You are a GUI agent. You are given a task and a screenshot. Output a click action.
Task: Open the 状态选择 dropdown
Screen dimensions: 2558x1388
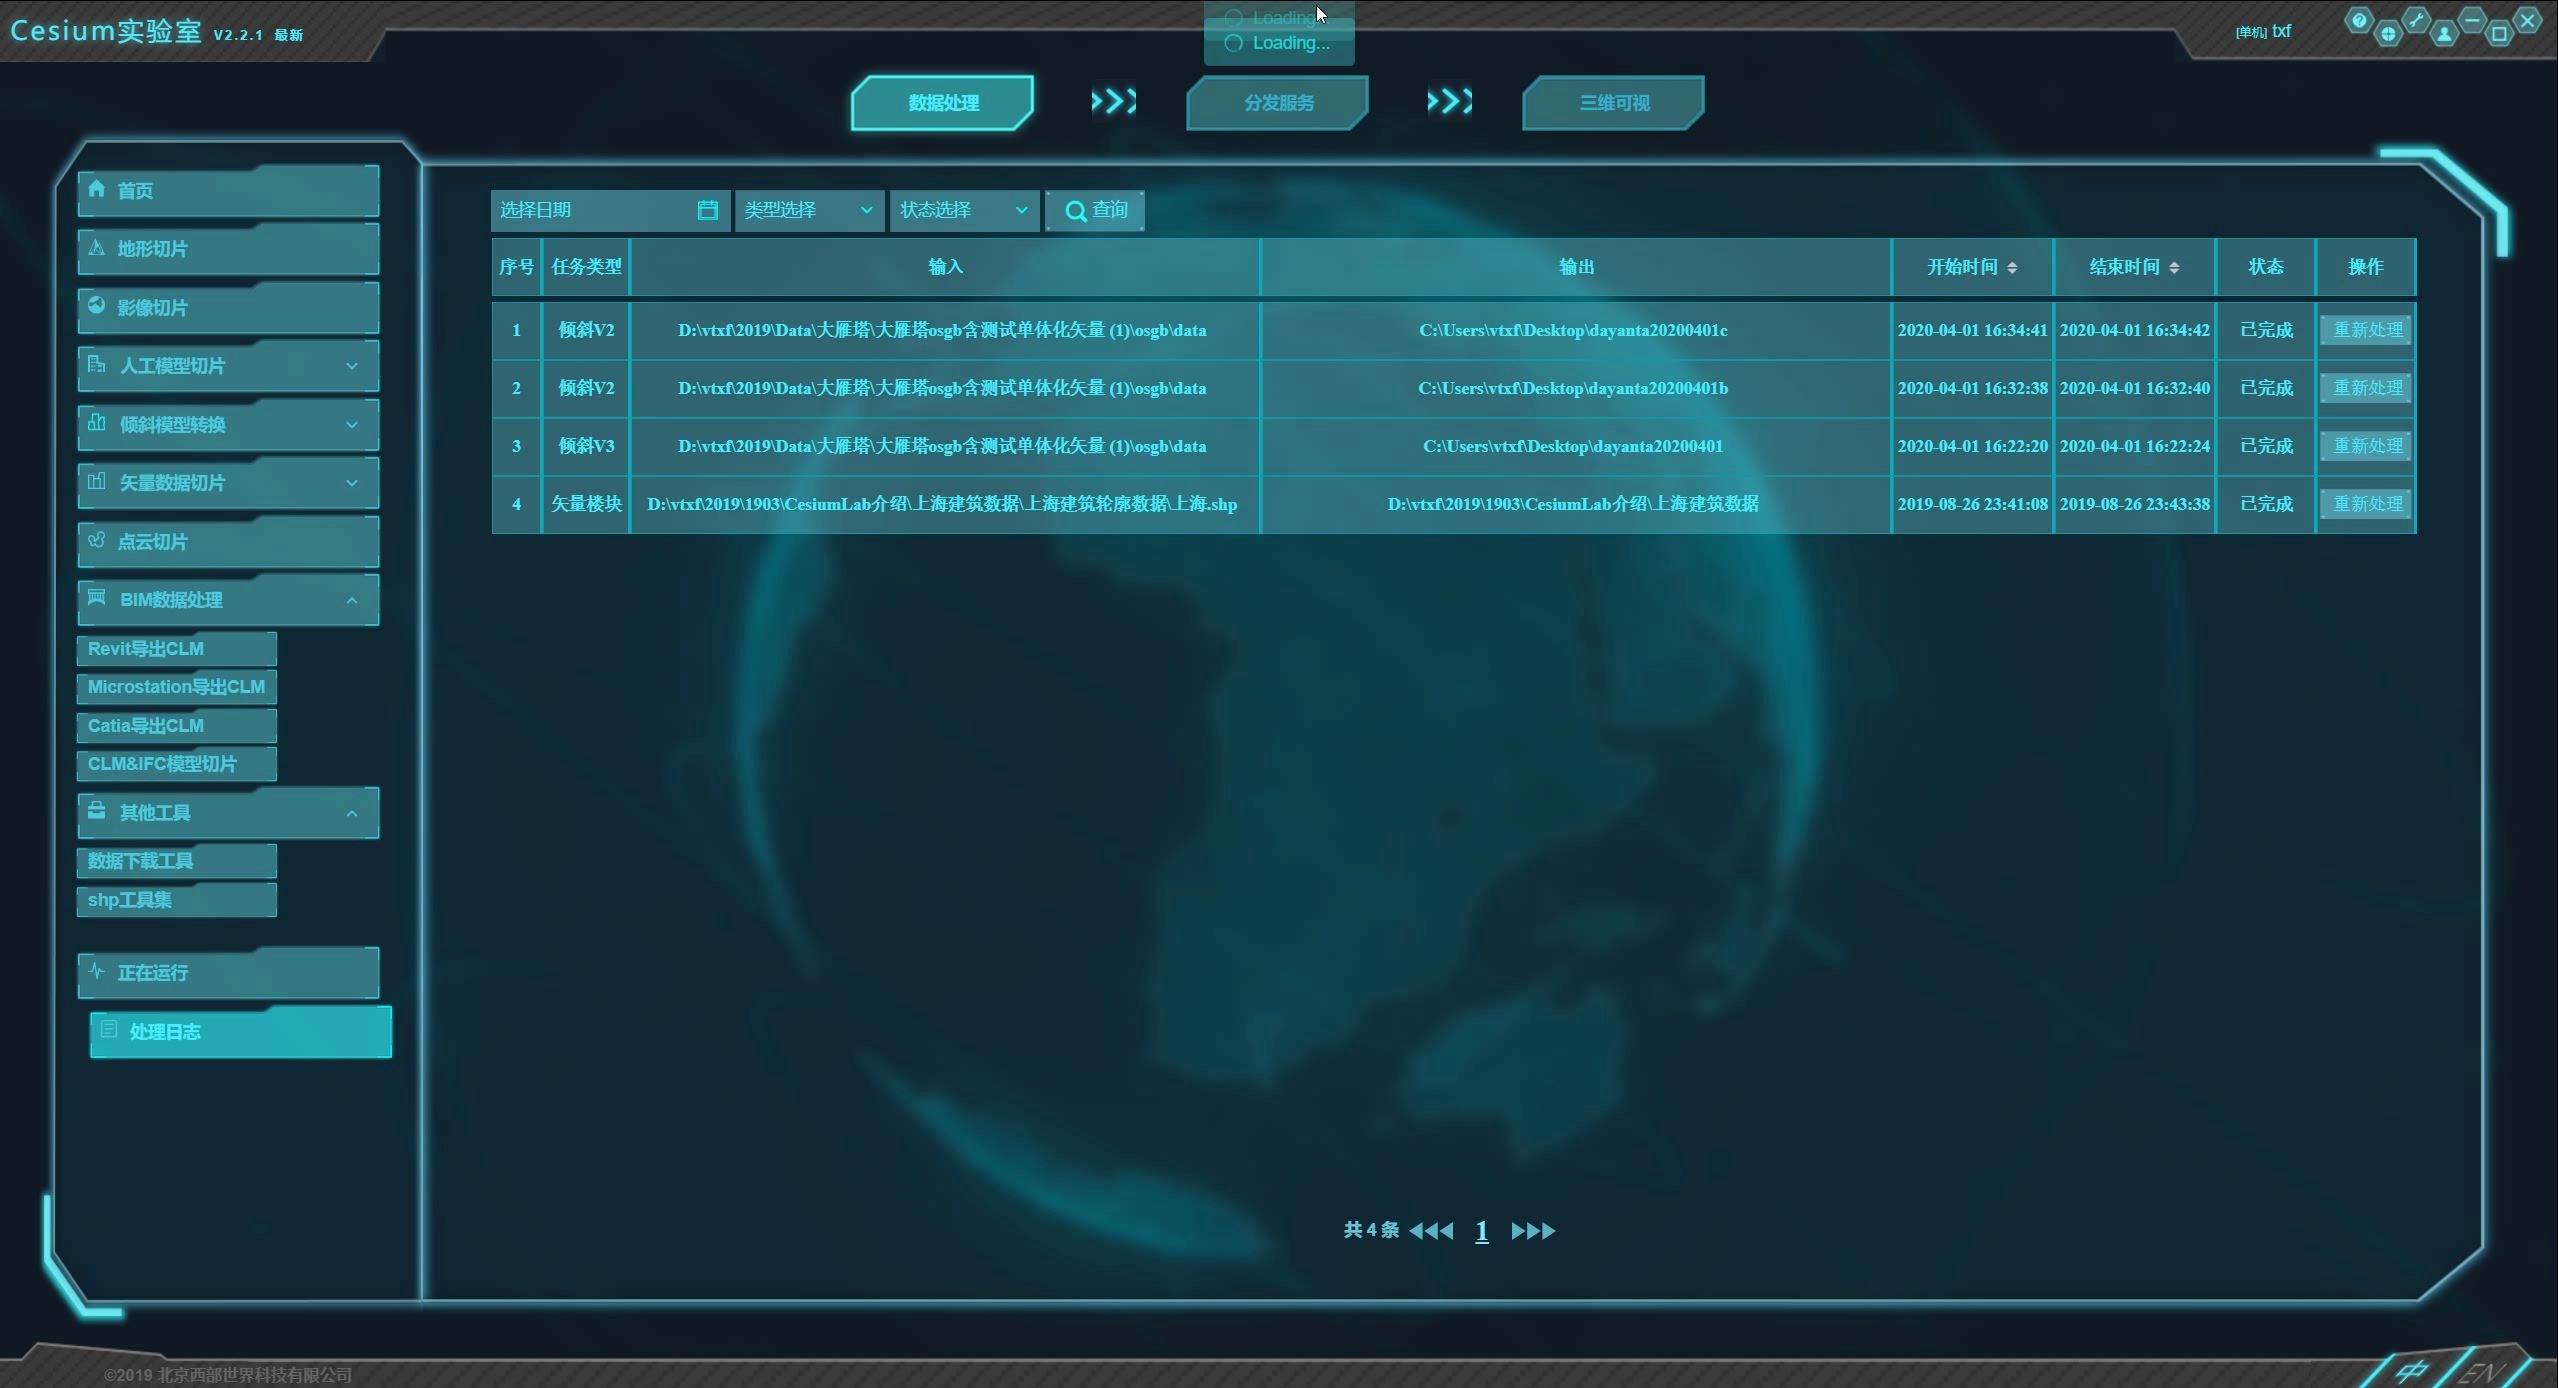tap(959, 209)
